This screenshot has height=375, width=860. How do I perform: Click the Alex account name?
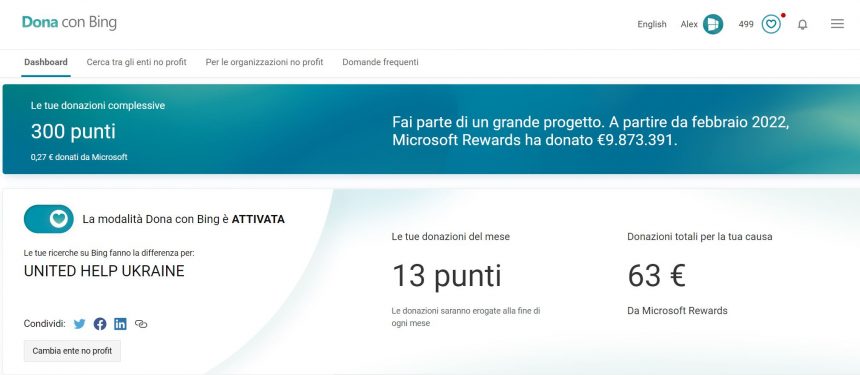[689, 24]
